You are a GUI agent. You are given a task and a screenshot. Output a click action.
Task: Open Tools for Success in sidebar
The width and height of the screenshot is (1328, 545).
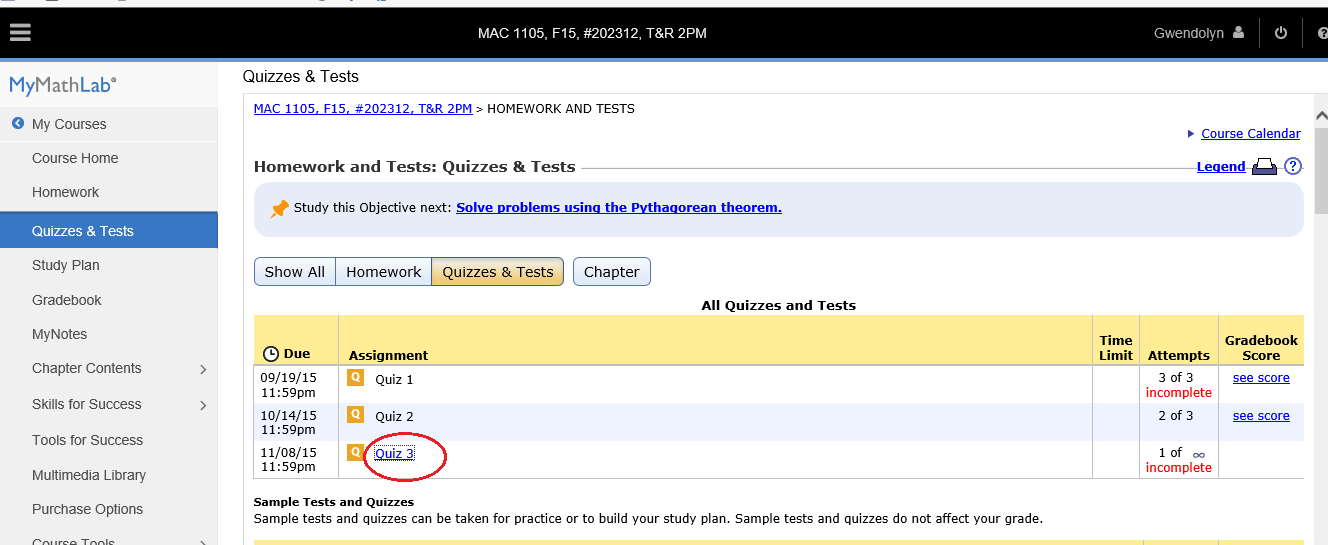coord(88,440)
